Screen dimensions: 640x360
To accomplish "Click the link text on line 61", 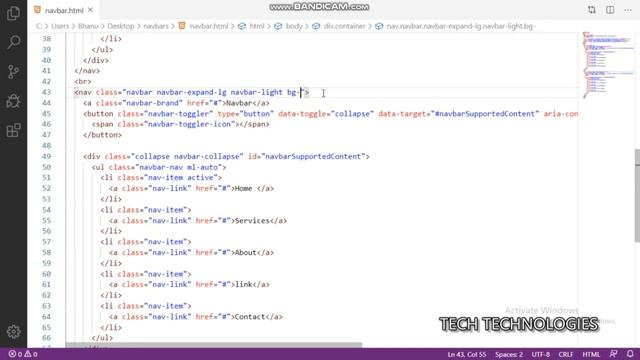I will point(243,284).
